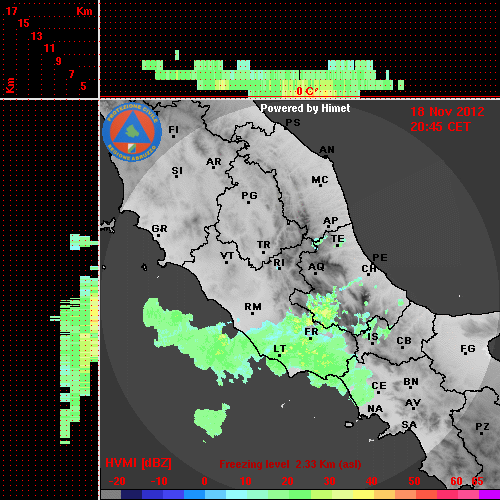
Task: Click the 60 value on dBZ scale
Action: click(x=456, y=481)
